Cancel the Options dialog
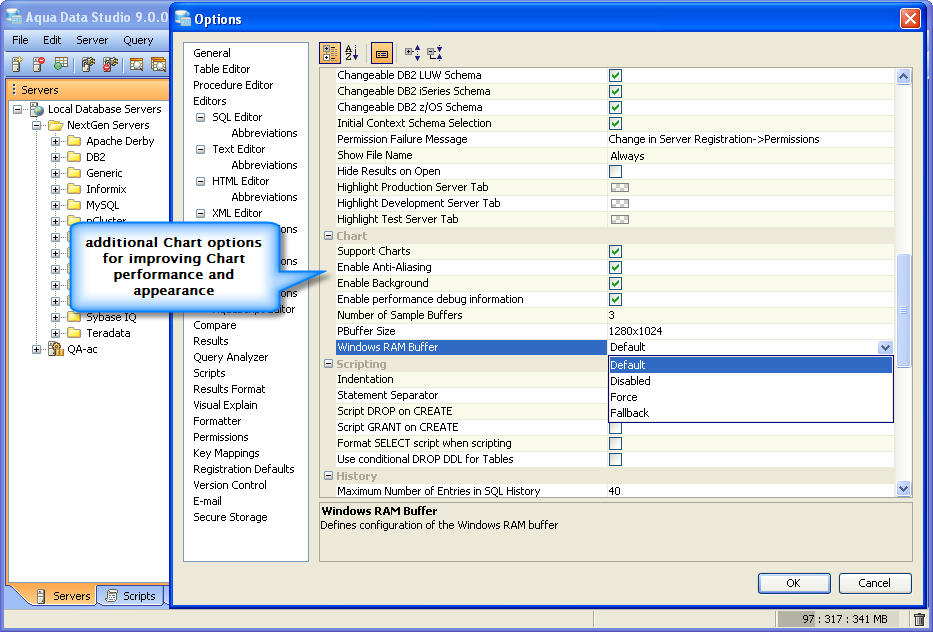This screenshot has width=933, height=632. pyautogui.click(x=875, y=583)
